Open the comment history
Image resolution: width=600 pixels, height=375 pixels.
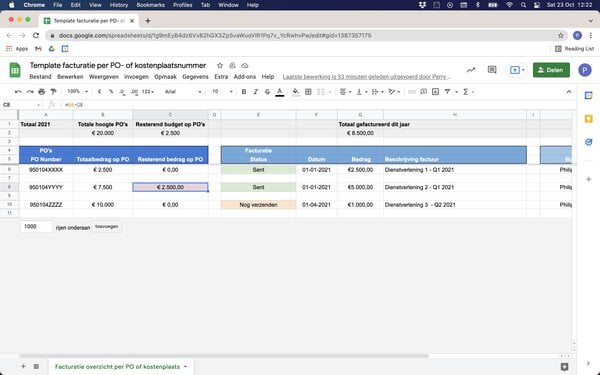click(x=492, y=70)
